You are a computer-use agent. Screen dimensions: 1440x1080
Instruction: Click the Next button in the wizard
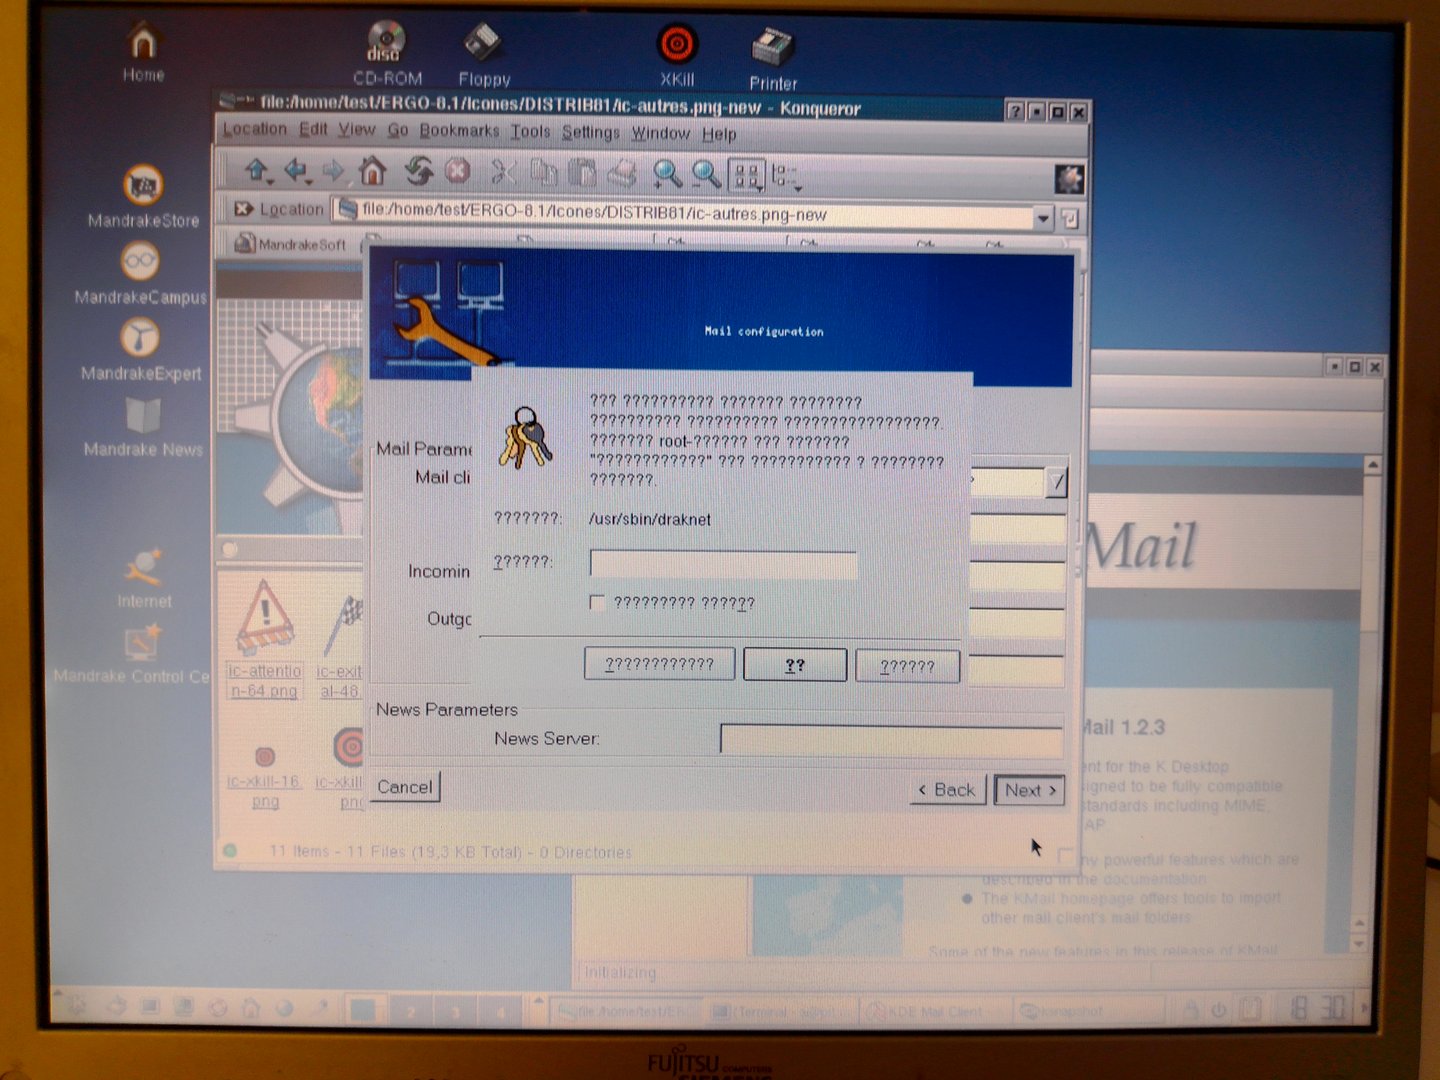click(1030, 790)
